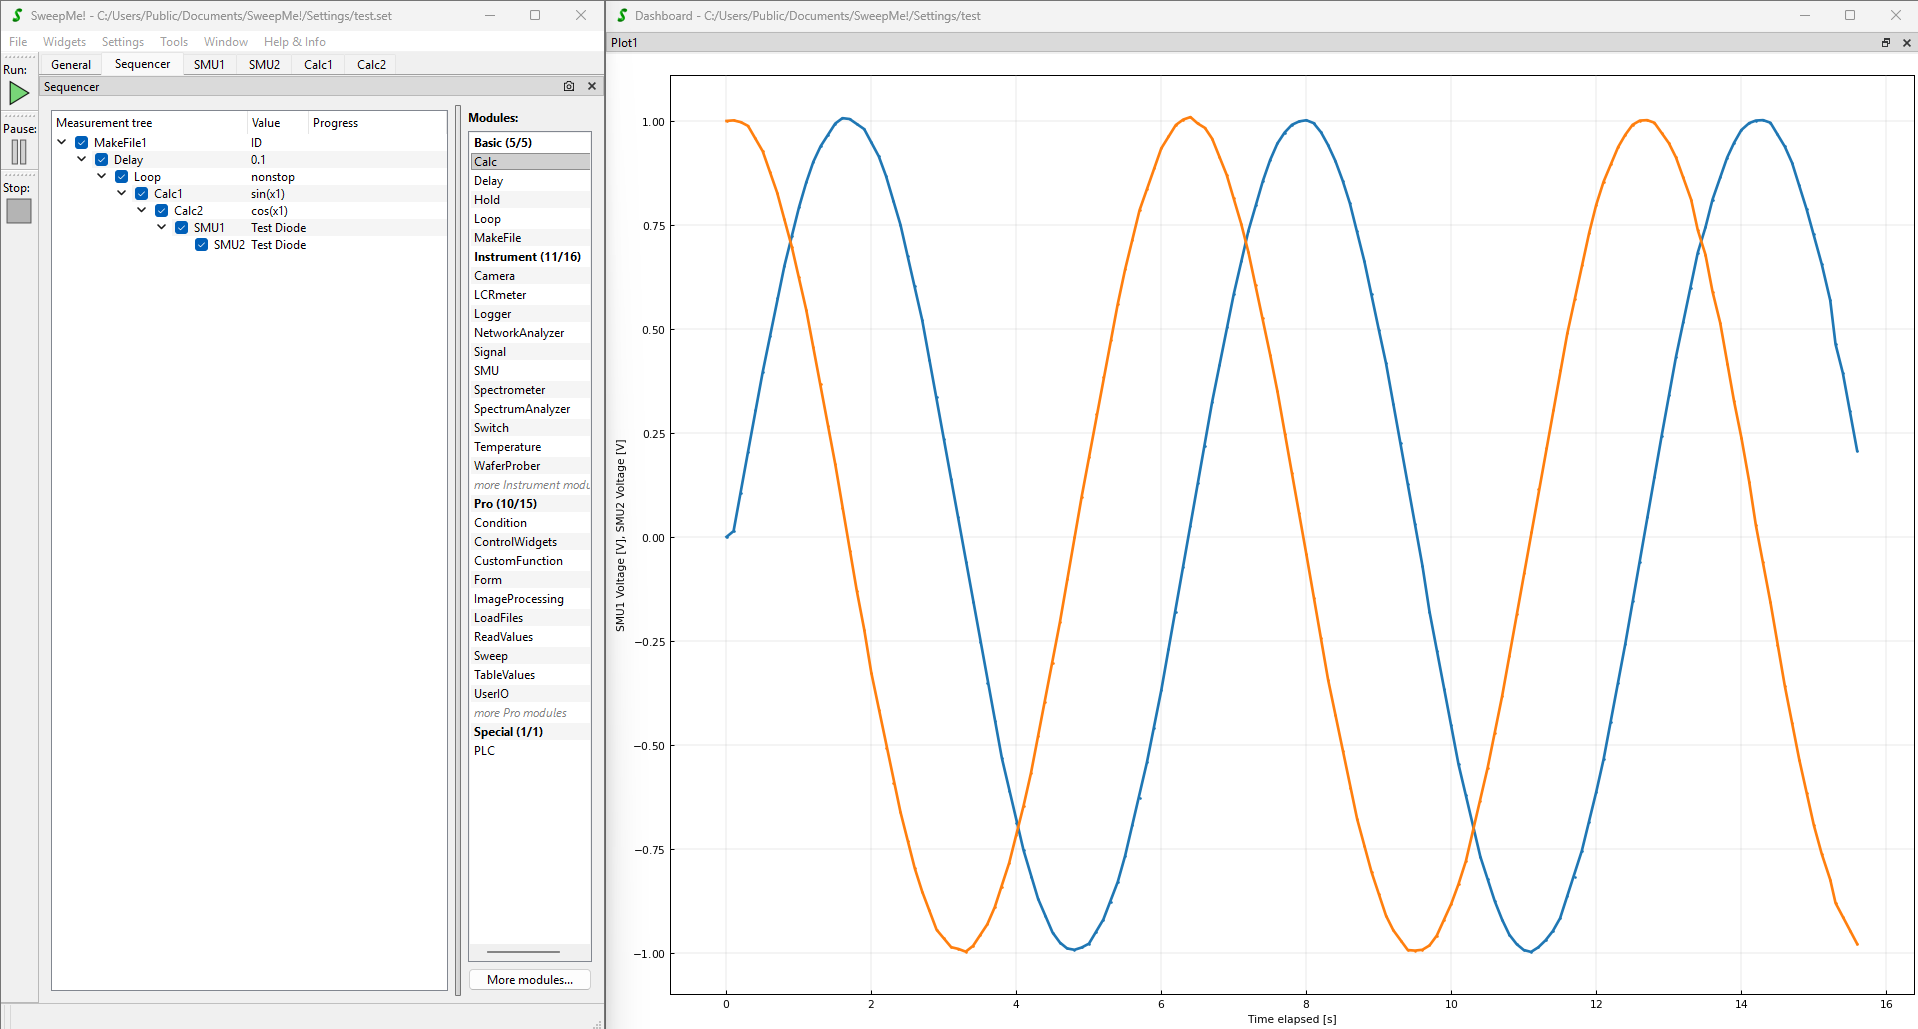Uncheck the MakeFile1 checkbox

pyautogui.click(x=82, y=143)
